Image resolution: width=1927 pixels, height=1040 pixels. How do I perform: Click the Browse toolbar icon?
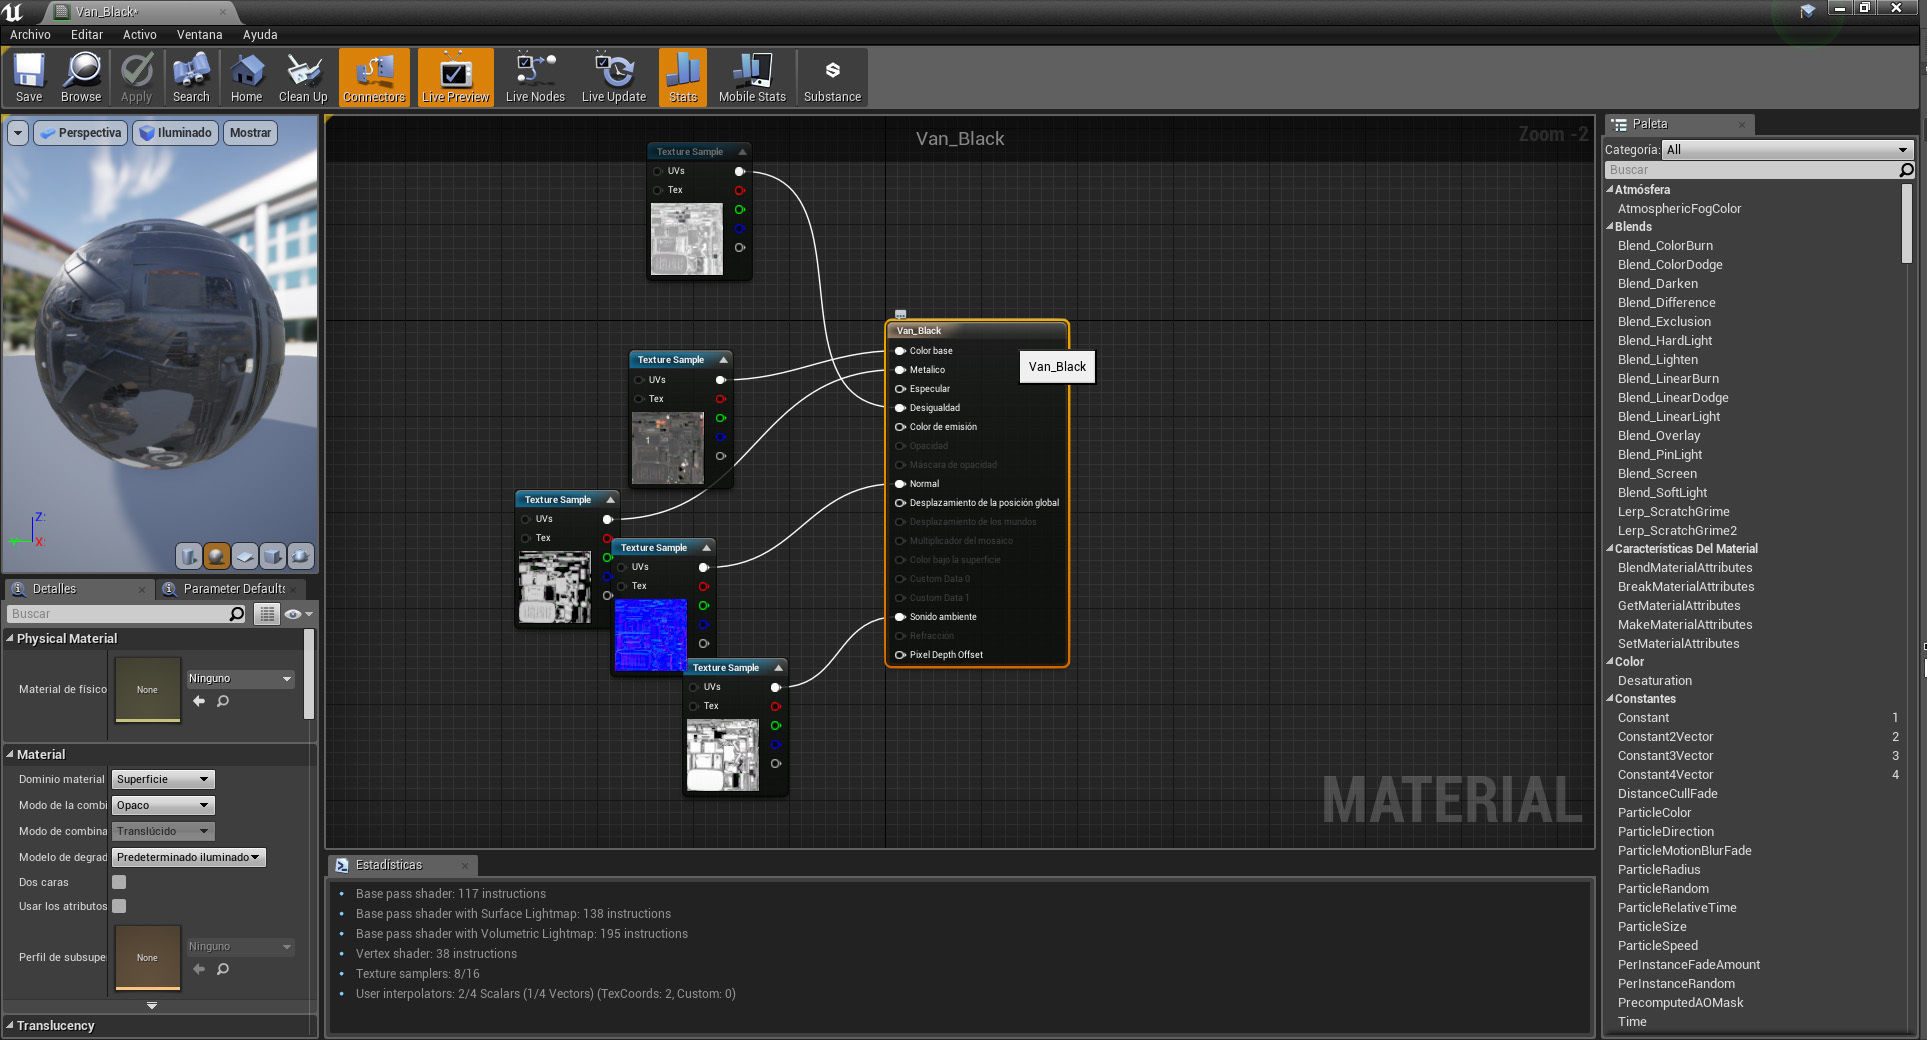coord(81,78)
